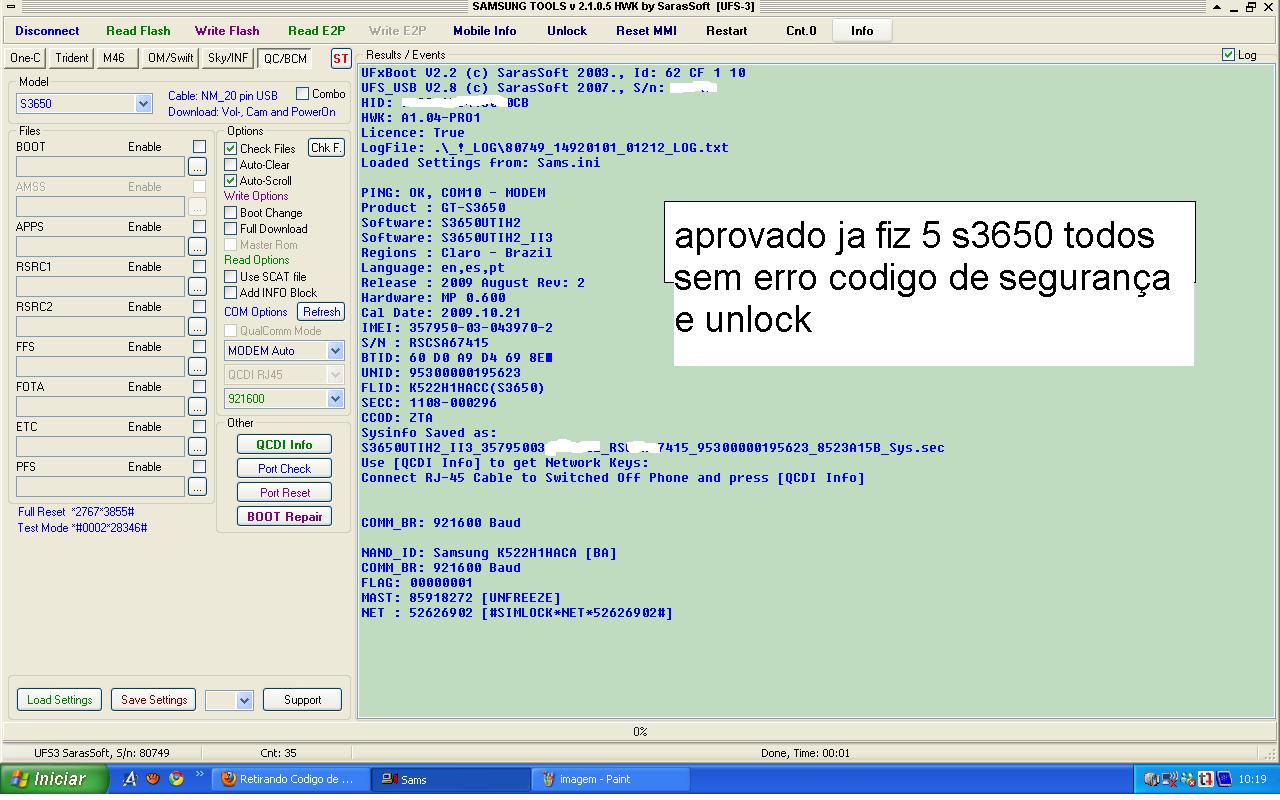Open the dropdown beside Save Settings
Screen dimensions: 1280x800
pyautogui.click(x=244, y=700)
